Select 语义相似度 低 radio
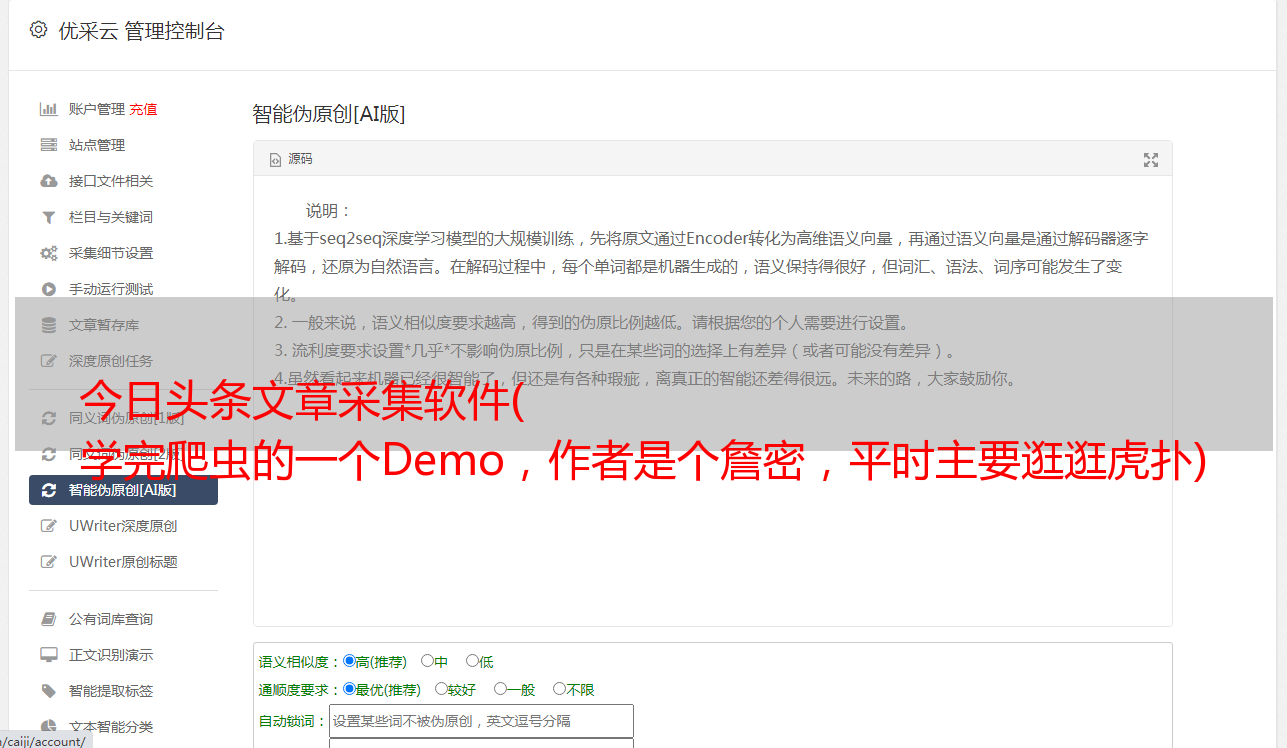The height and width of the screenshot is (748, 1287). (472, 661)
